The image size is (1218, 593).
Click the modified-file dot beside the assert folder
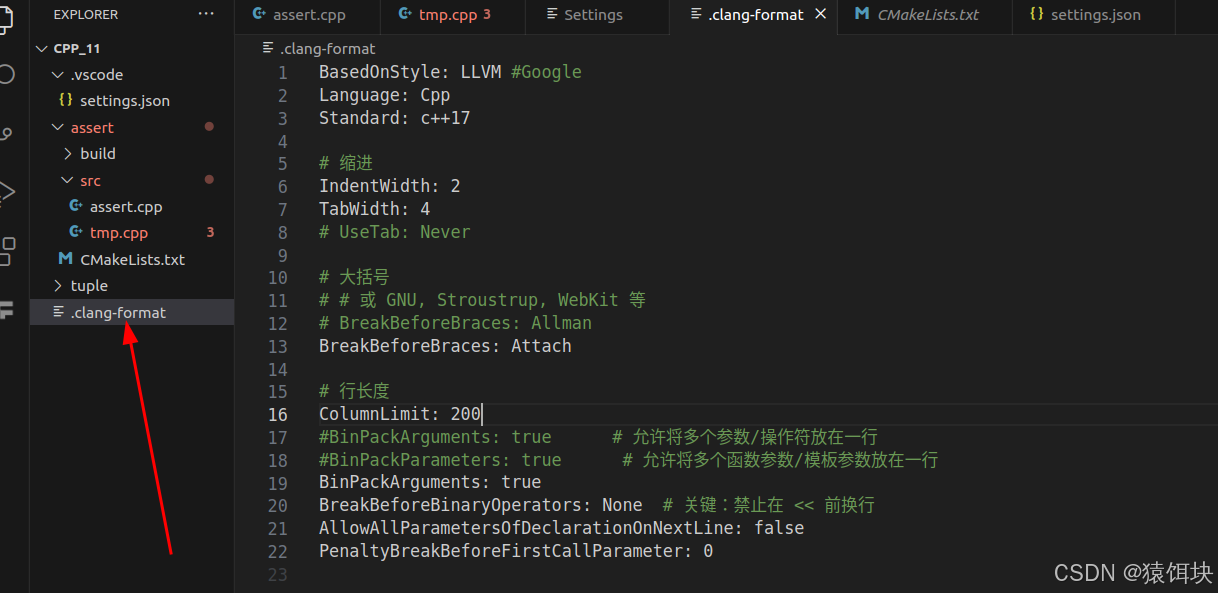pos(210,126)
